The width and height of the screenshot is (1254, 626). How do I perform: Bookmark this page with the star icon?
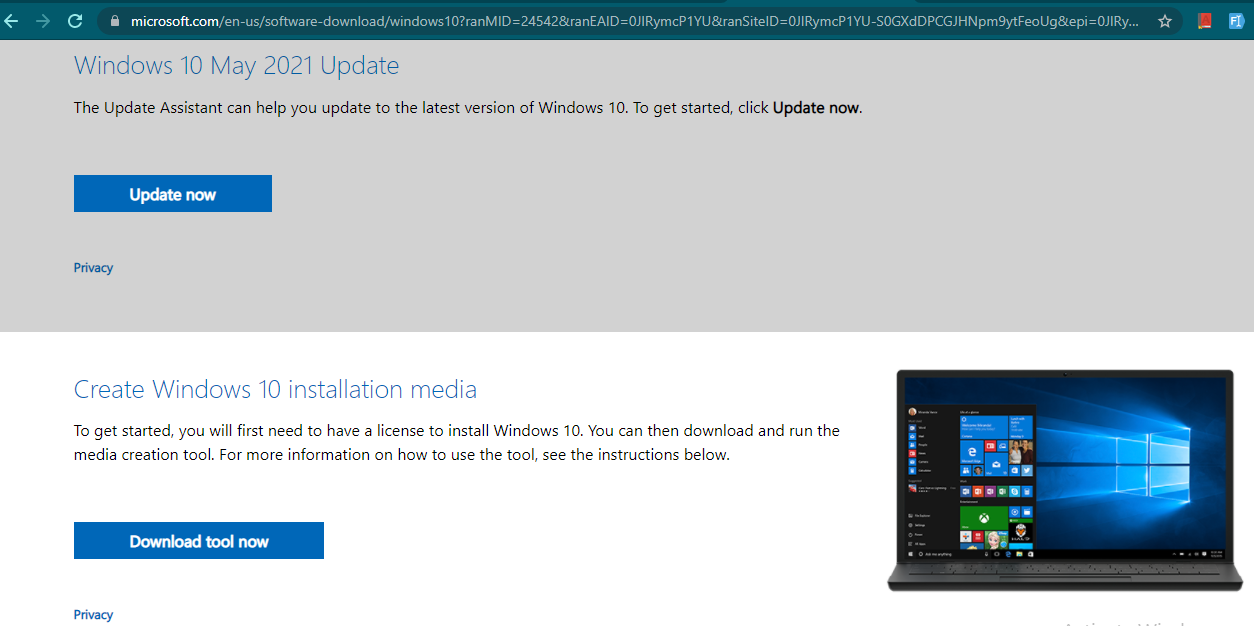(x=1164, y=21)
